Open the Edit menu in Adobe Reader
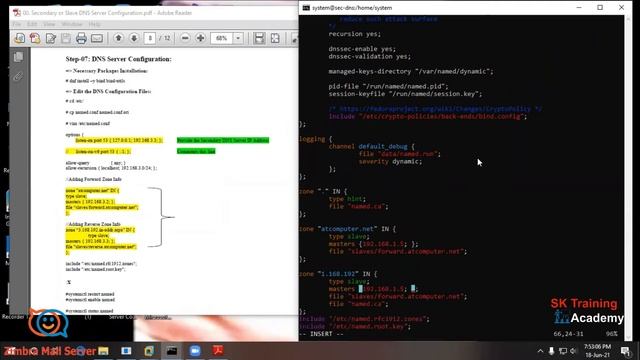 (32, 24)
